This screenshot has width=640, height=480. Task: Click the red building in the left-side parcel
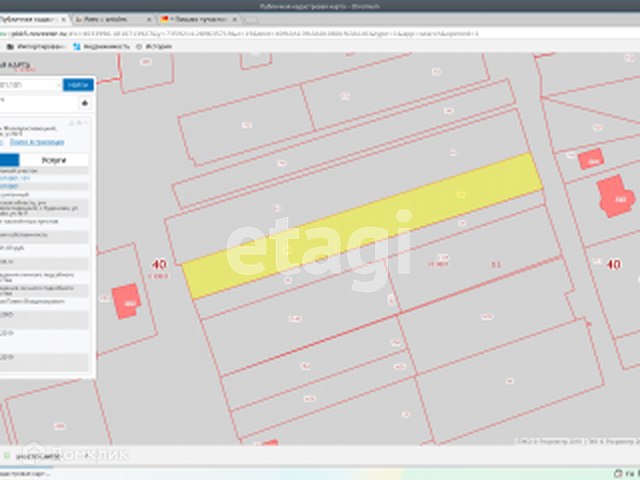pos(127,301)
